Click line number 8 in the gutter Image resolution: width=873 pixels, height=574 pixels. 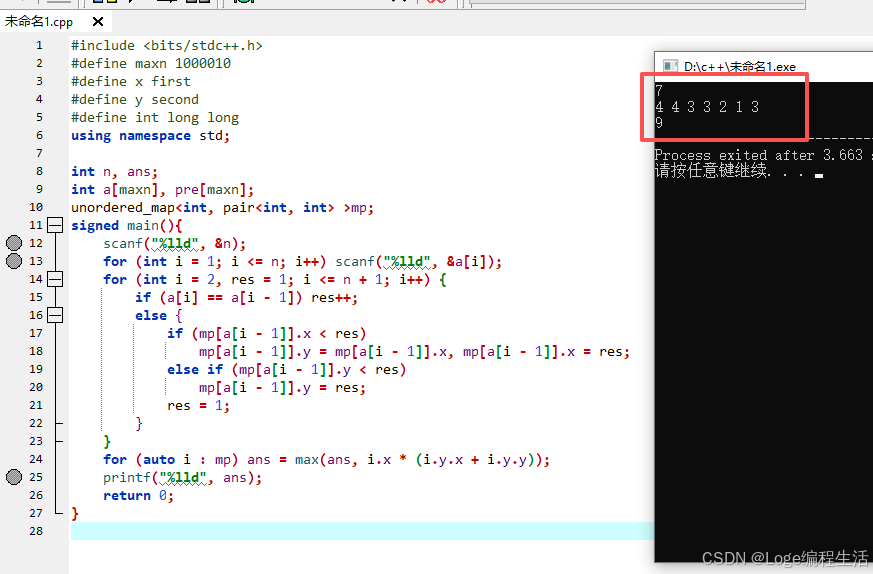[39, 171]
